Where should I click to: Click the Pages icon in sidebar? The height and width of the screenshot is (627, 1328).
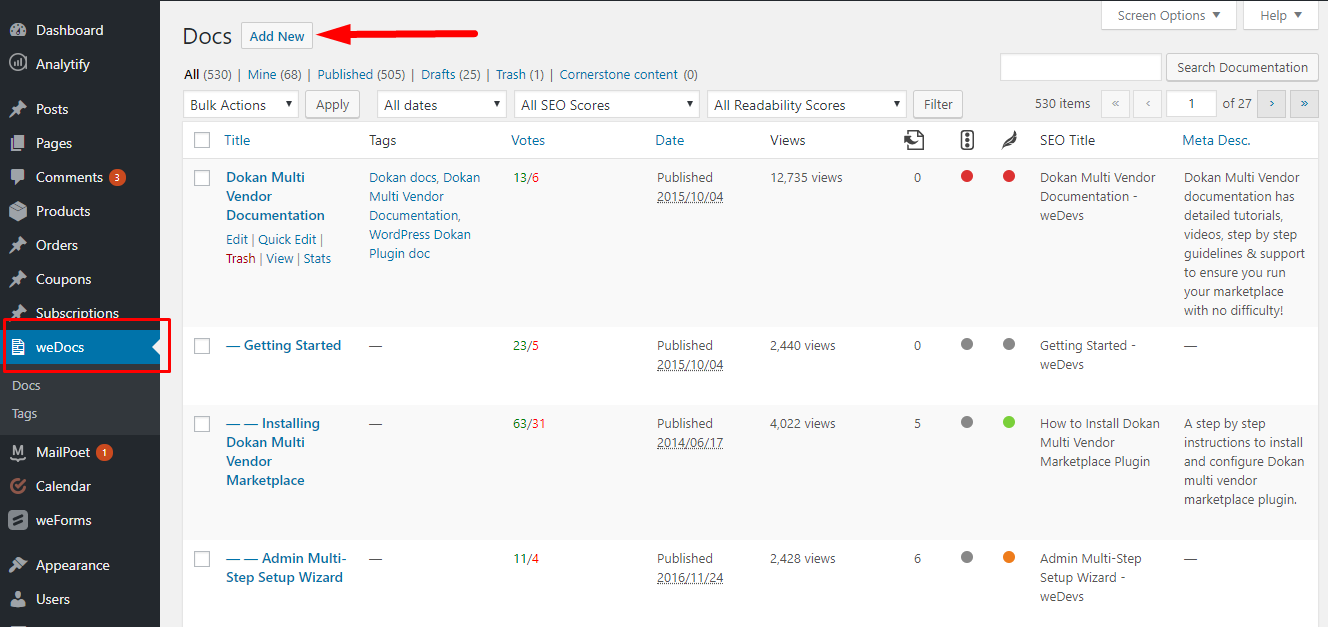[18, 143]
